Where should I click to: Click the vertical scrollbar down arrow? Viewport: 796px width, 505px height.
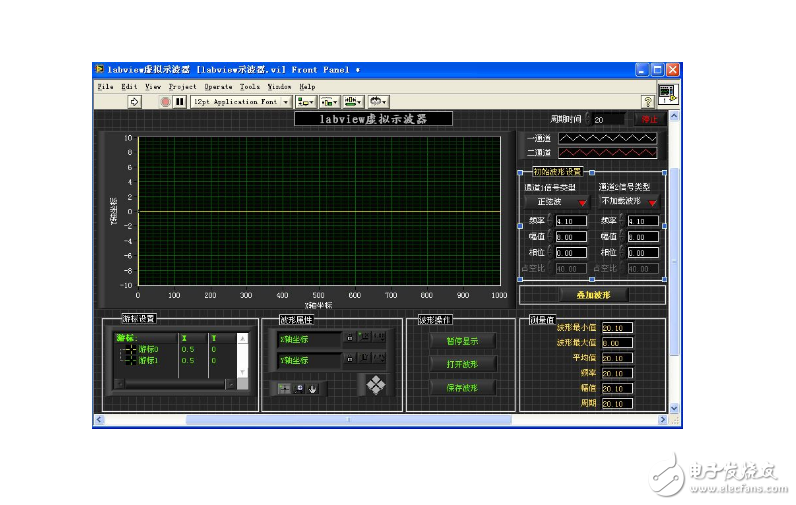[x=674, y=408]
